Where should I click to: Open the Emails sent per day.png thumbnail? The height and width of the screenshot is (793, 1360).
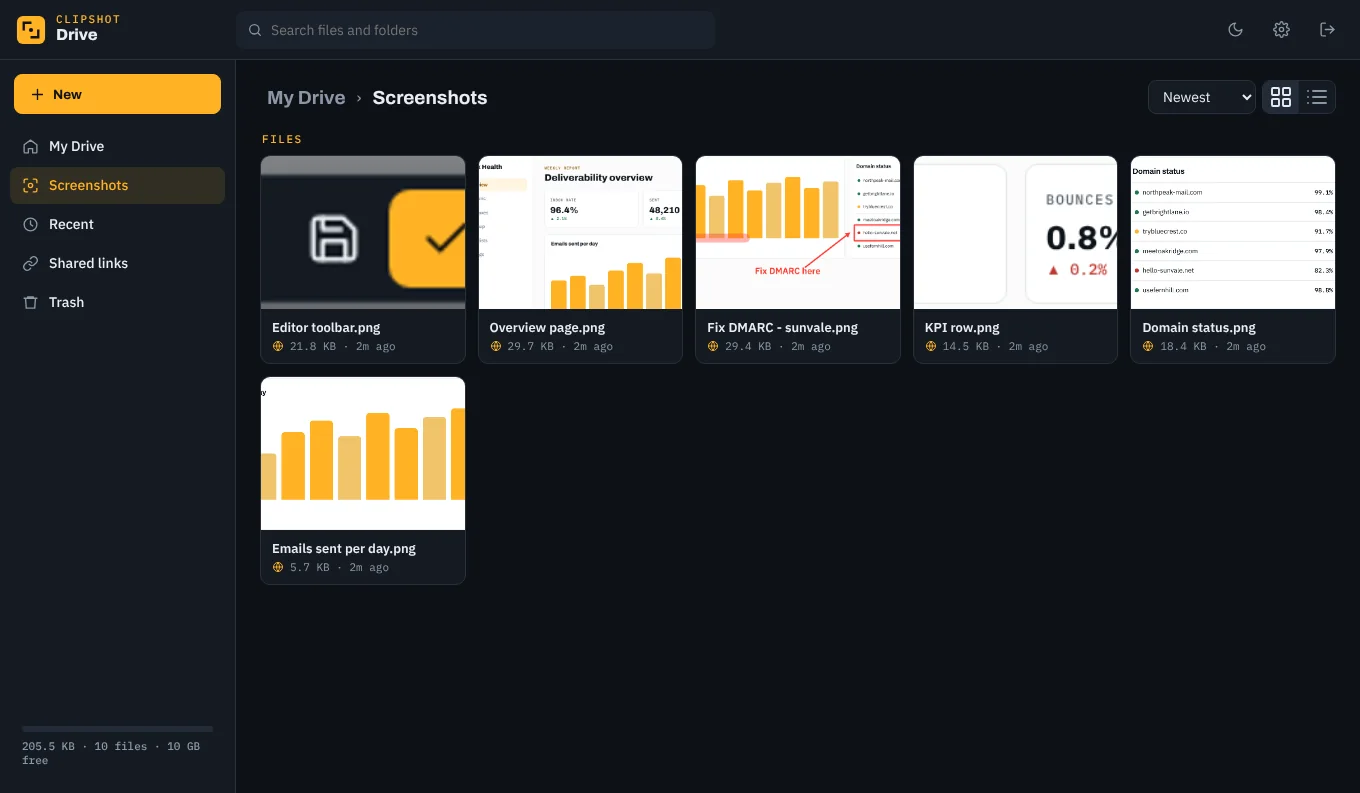363,453
